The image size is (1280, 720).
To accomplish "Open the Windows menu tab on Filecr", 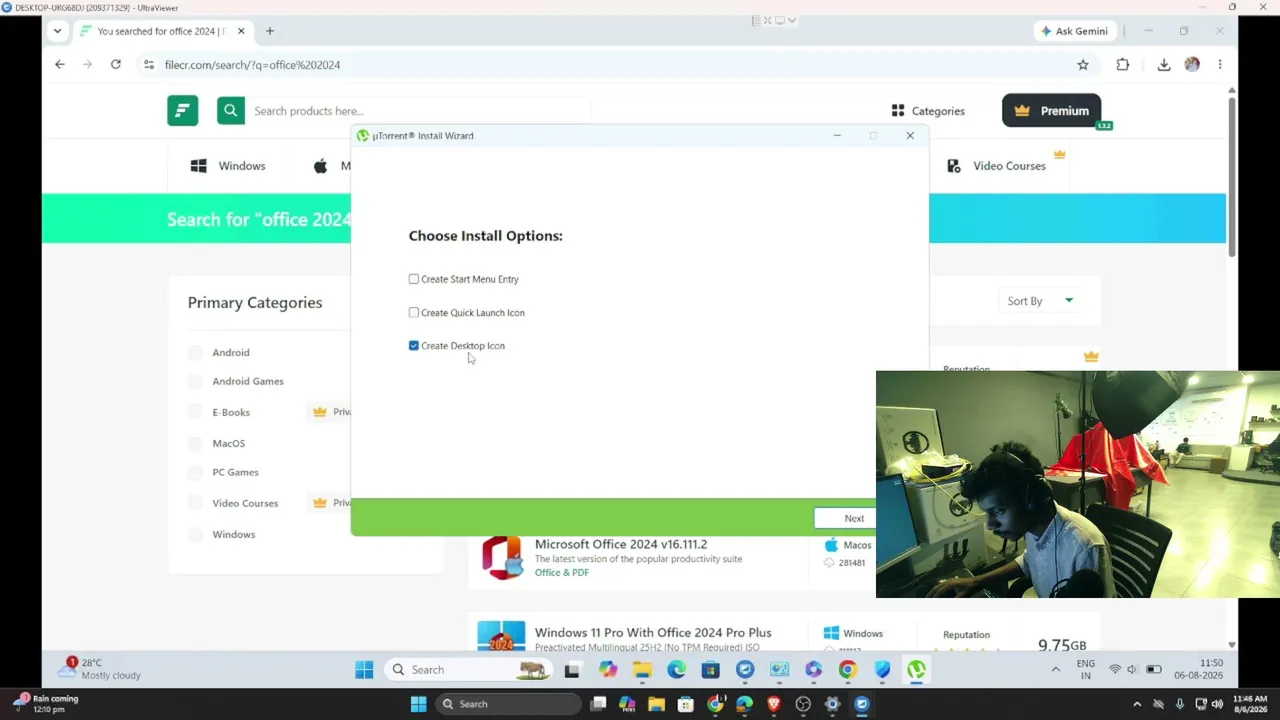I will 228,166.
